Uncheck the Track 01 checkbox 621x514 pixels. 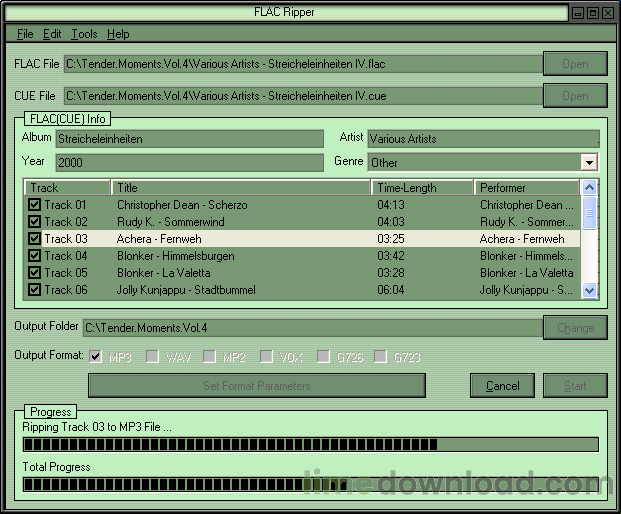(35, 205)
